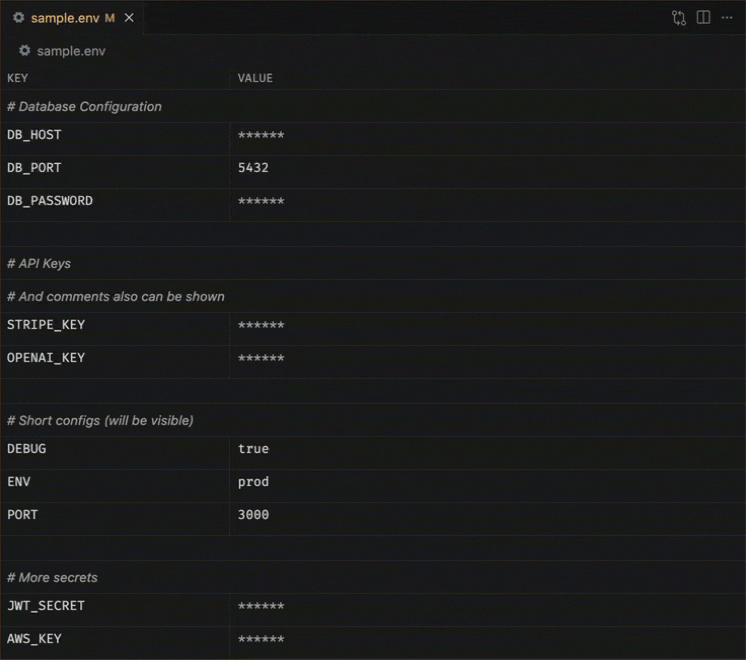Click the ENV value prod
The width and height of the screenshot is (746, 660).
pyautogui.click(x=253, y=482)
